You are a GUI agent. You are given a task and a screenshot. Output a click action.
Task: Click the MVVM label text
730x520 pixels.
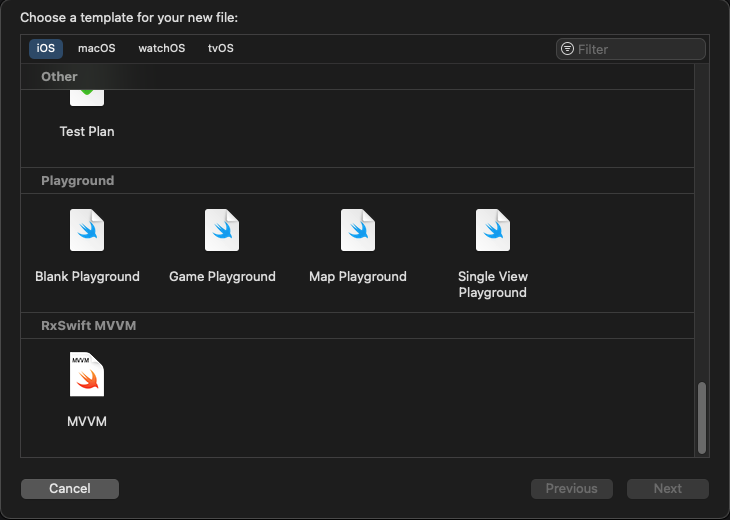pos(87,421)
